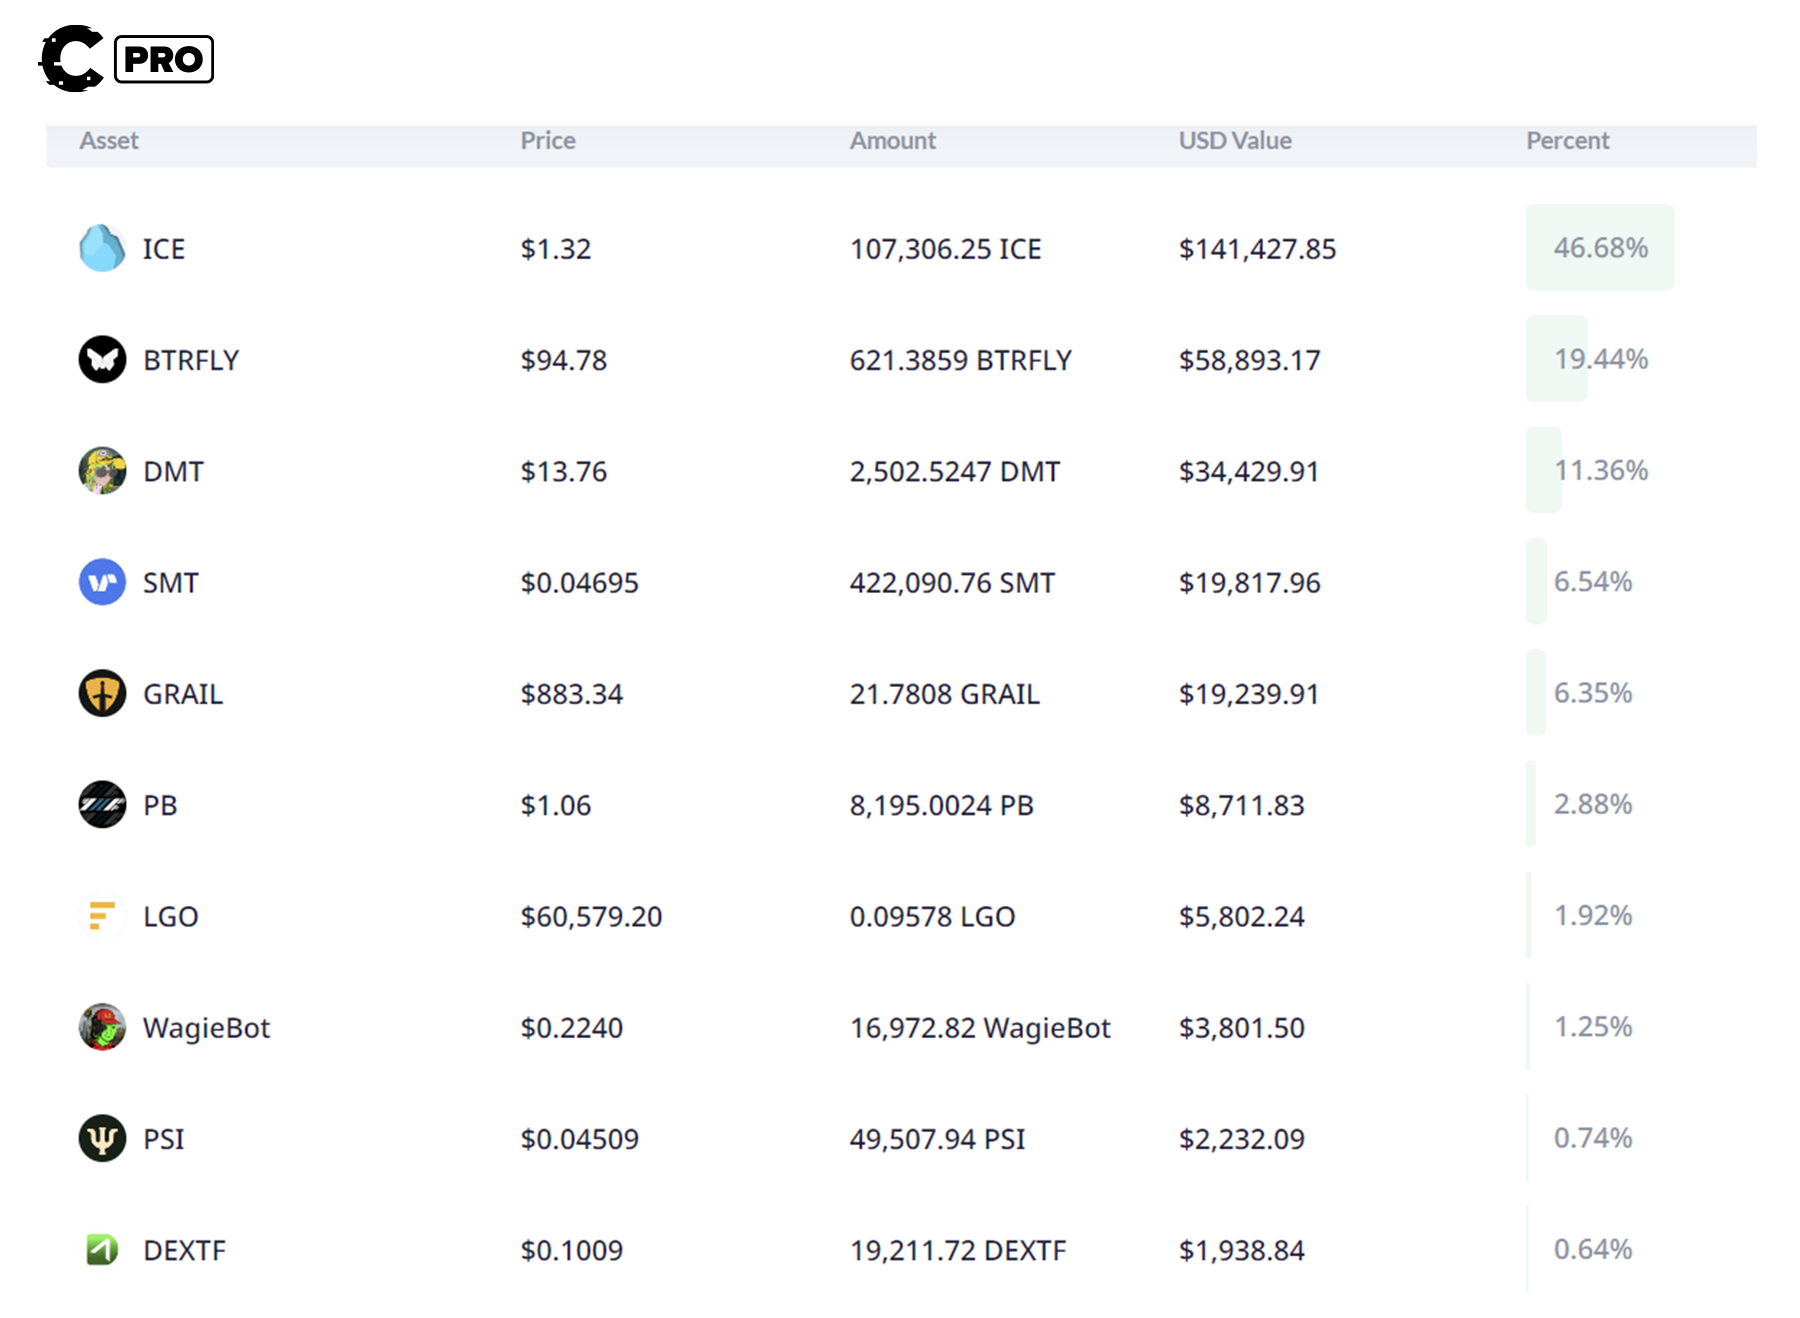Click the PSI trident icon
The width and height of the screenshot is (1800, 1318).
coord(101,1138)
